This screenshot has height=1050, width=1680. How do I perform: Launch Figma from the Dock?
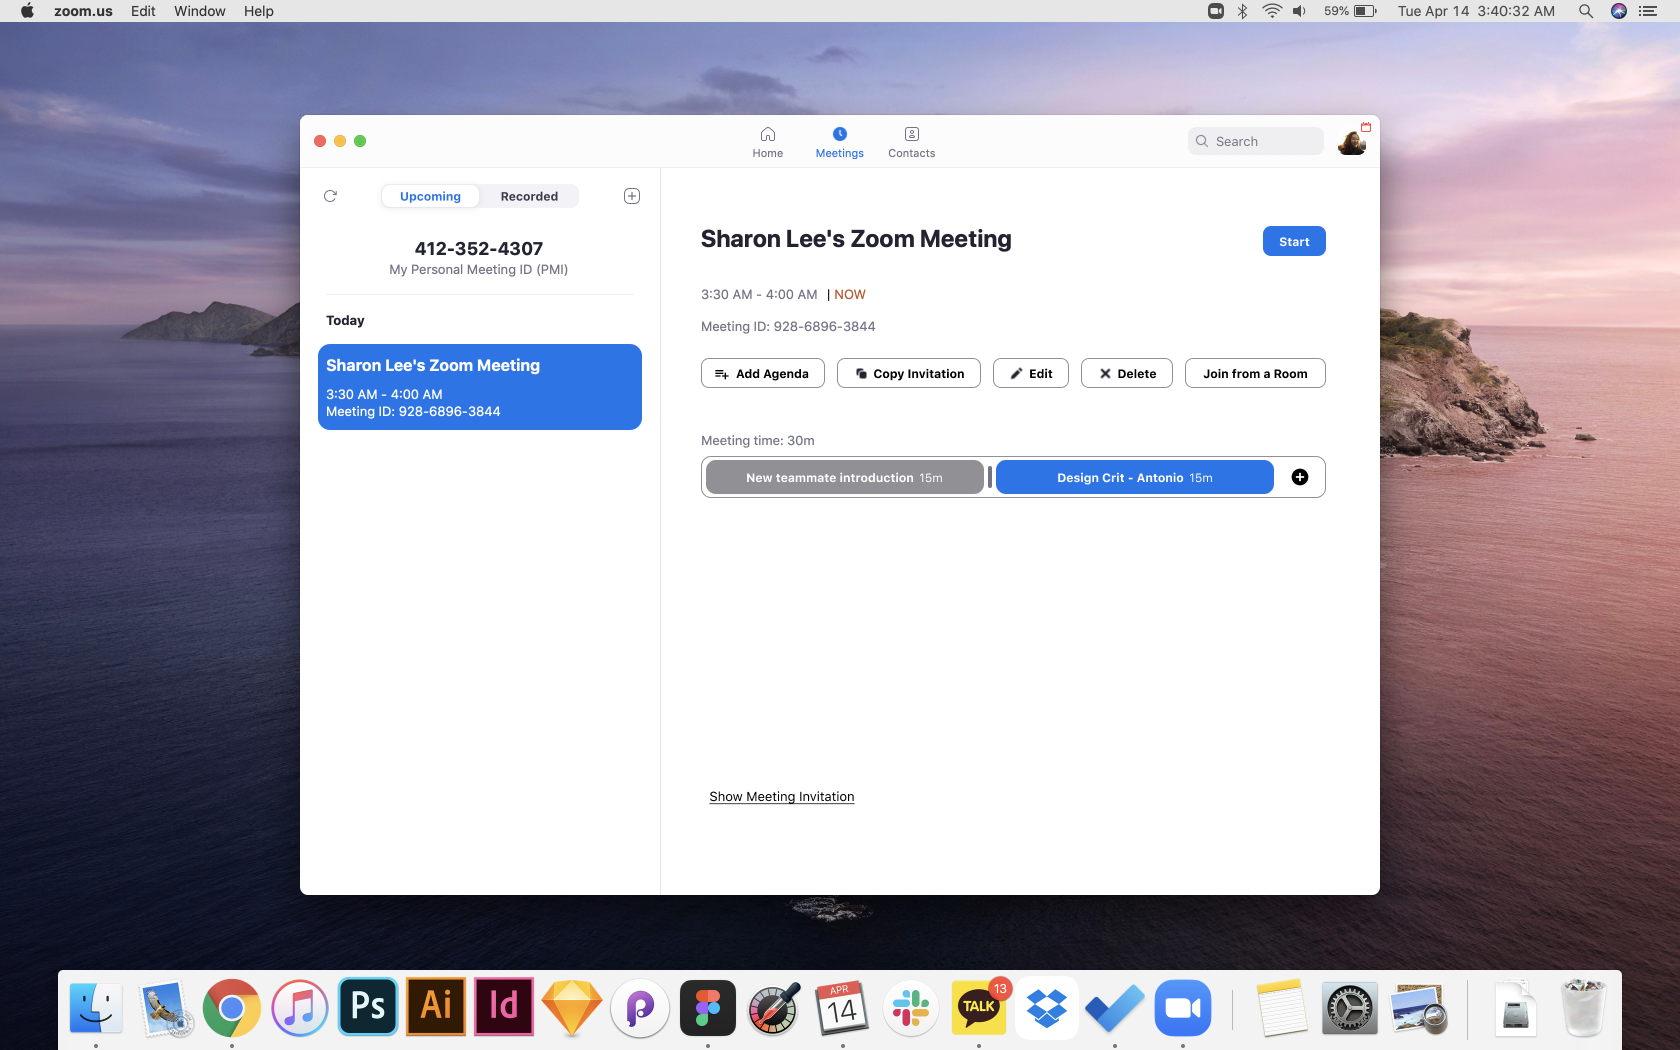point(708,1008)
